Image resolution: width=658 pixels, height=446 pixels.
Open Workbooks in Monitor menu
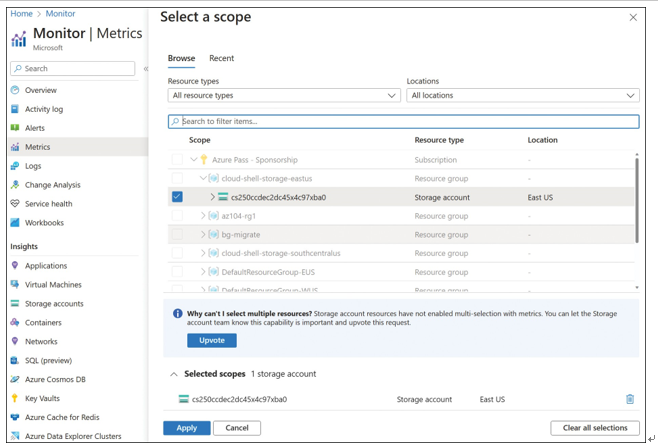(44, 222)
